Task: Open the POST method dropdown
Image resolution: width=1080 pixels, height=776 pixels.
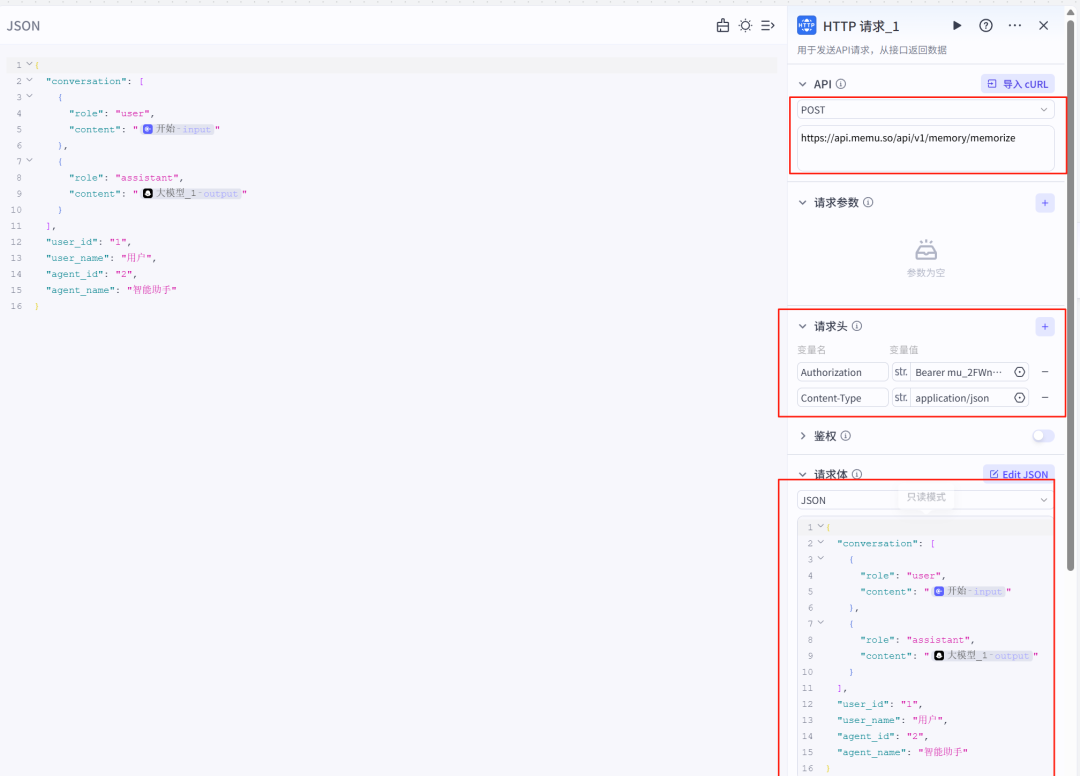Action: pos(925,110)
